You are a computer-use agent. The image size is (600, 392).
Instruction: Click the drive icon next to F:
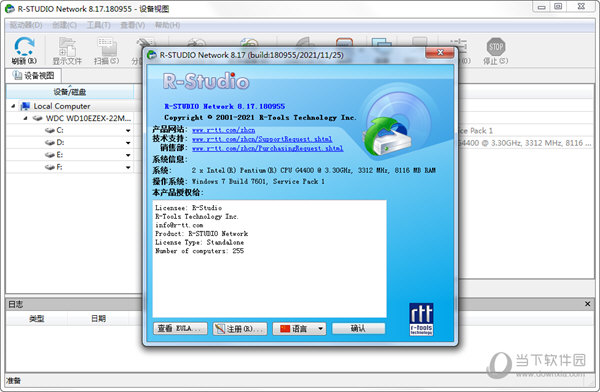[50, 167]
